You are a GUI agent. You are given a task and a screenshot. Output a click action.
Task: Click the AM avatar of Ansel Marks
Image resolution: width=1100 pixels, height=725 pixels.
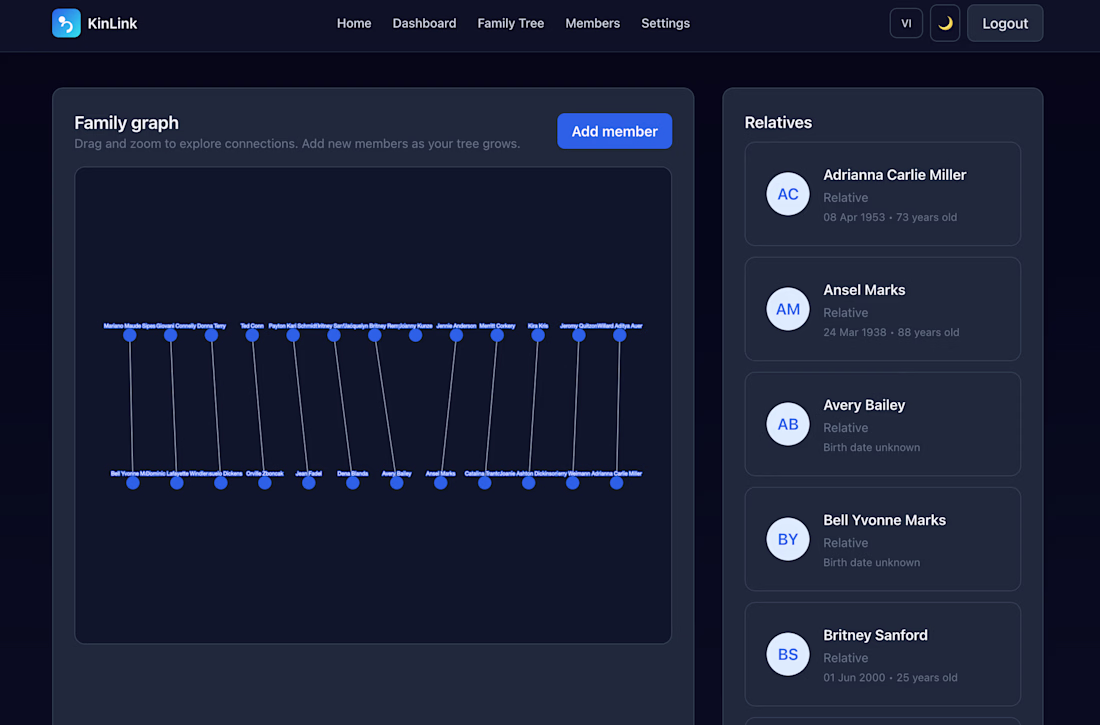pyautogui.click(x=788, y=309)
